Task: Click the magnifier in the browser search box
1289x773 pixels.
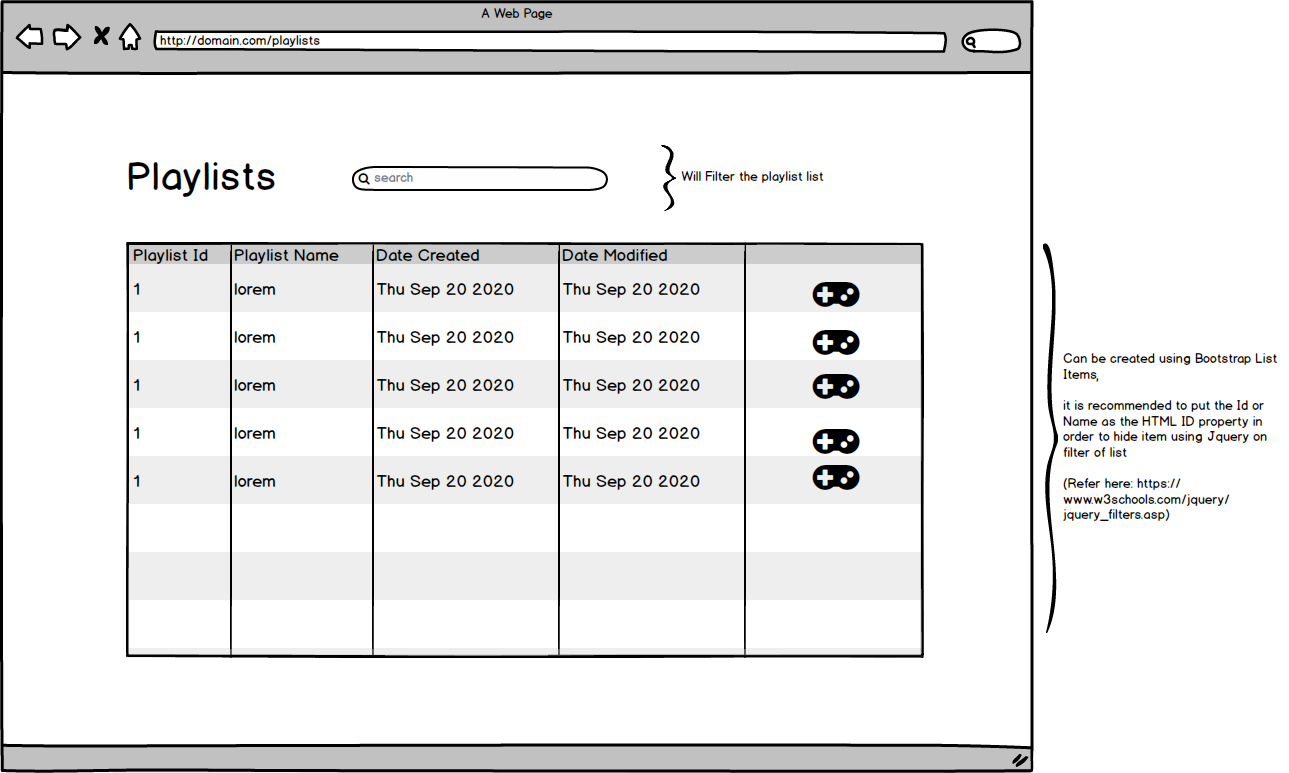Action: (971, 42)
